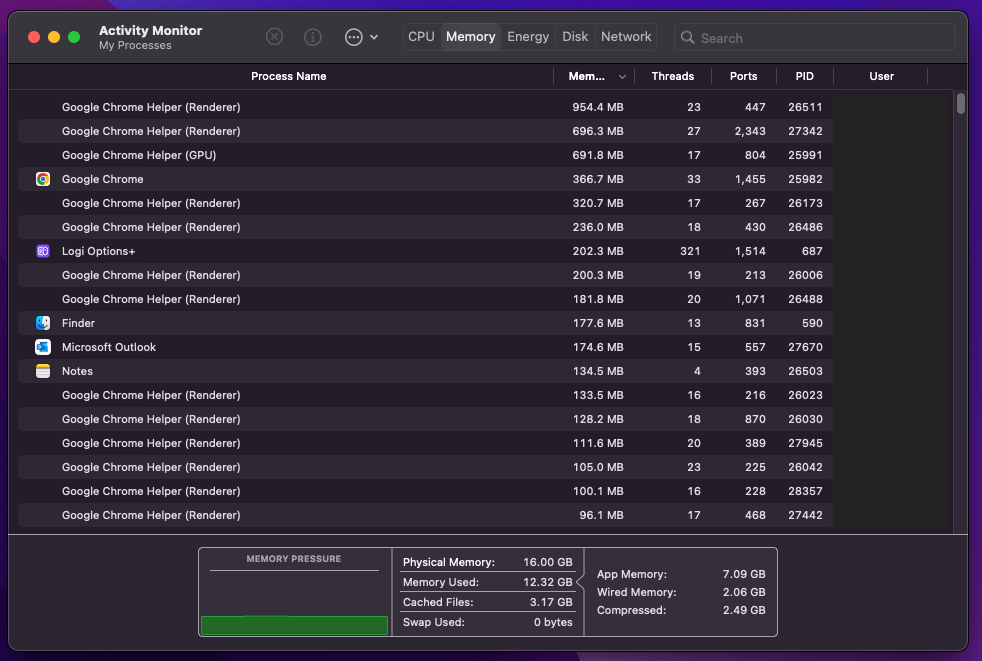The width and height of the screenshot is (982, 661).
Task: Select the Finder process name
Action: (x=78, y=323)
